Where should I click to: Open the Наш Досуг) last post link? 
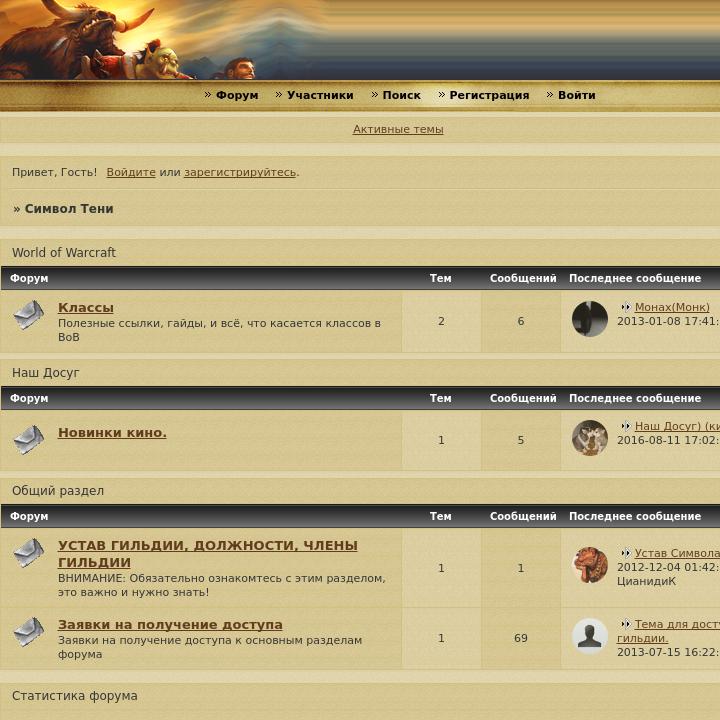(x=677, y=426)
